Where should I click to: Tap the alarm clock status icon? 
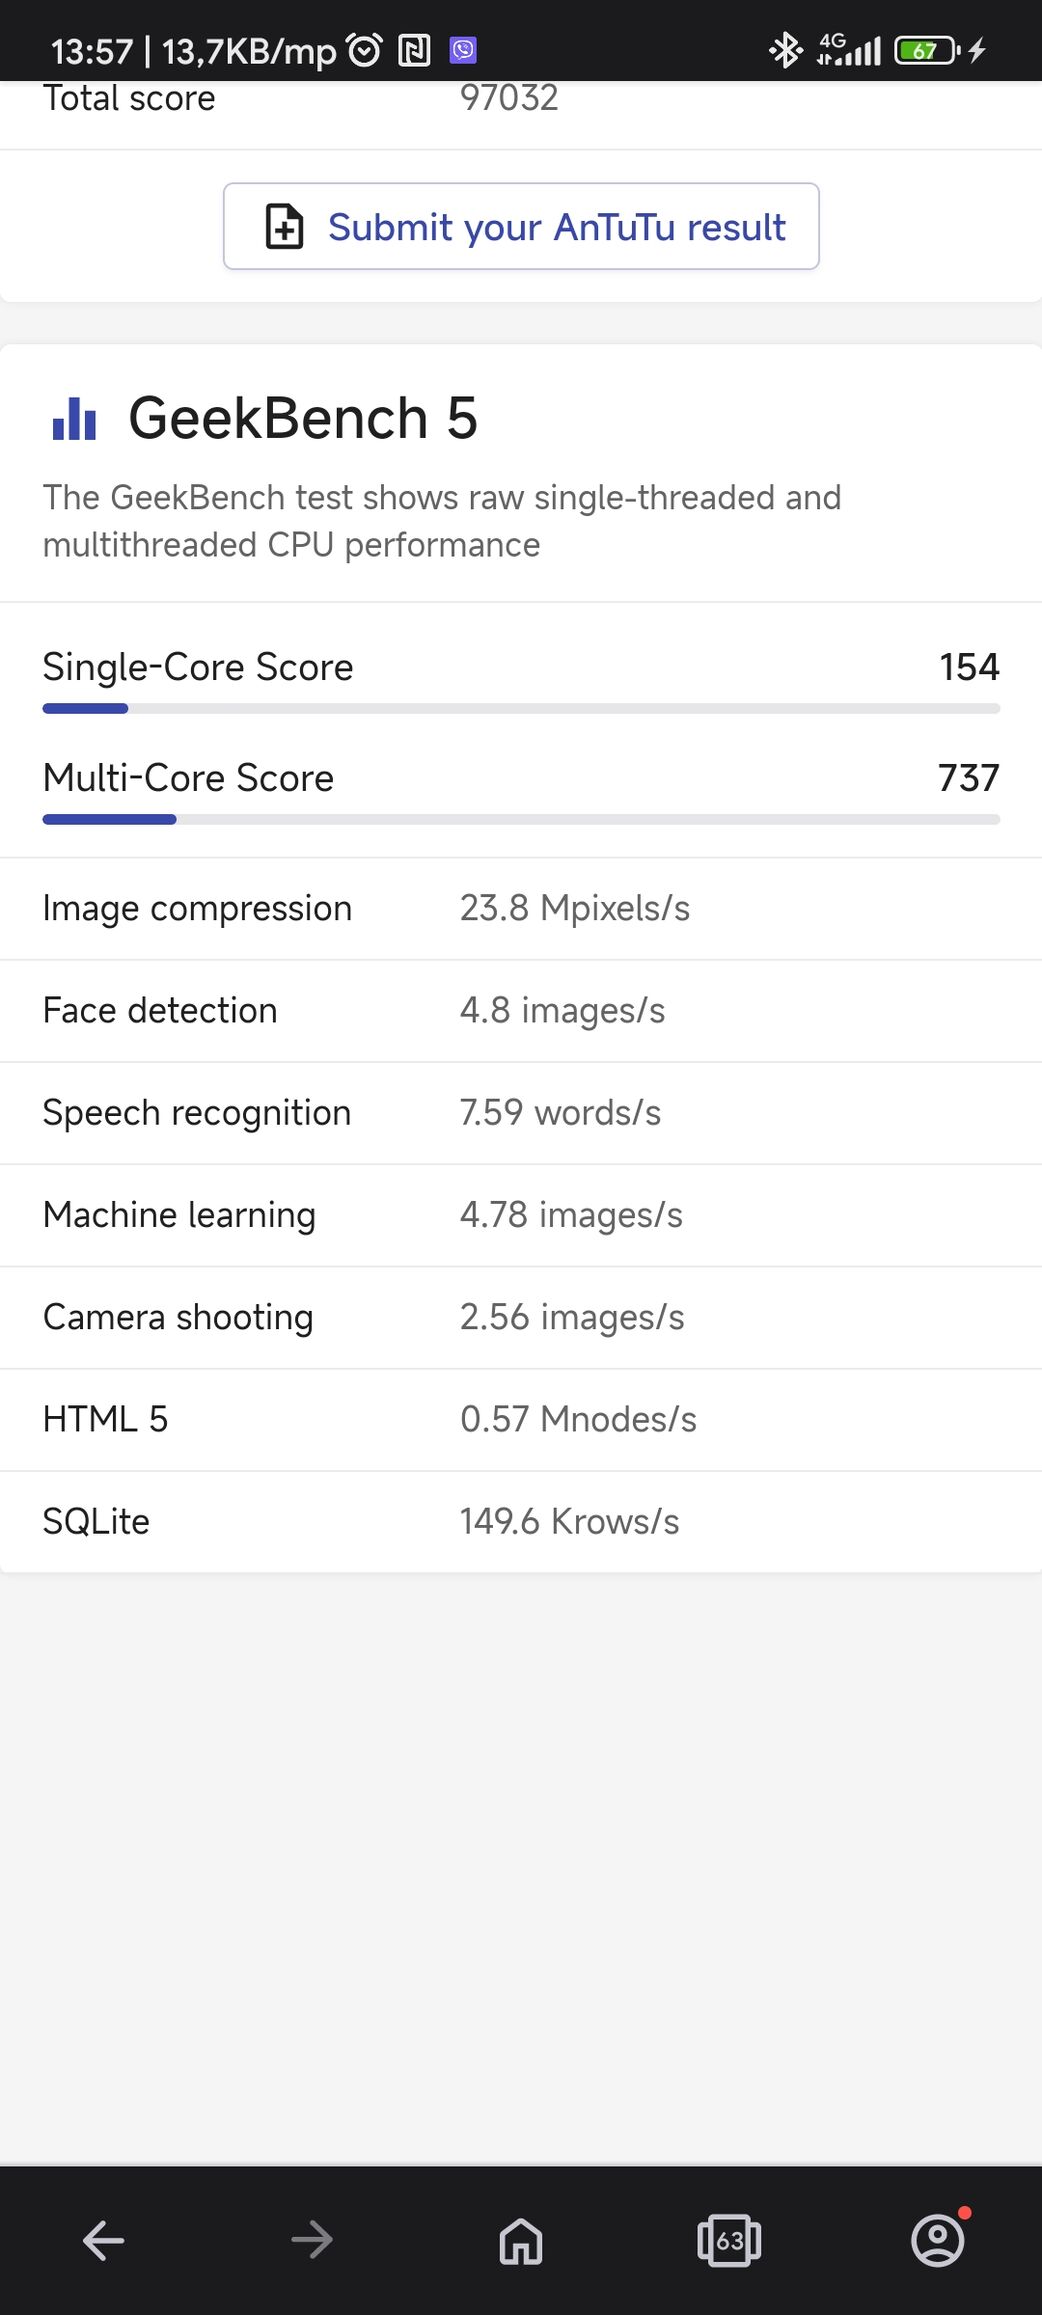point(364,50)
